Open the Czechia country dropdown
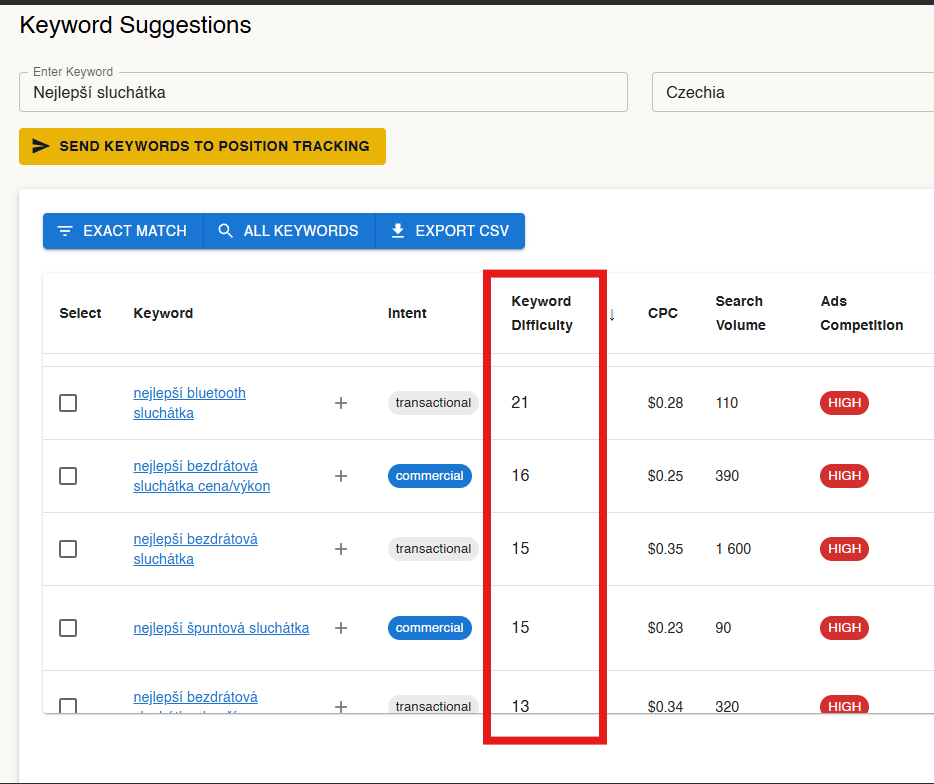The width and height of the screenshot is (934, 784). pyautogui.click(x=790, y=92)
